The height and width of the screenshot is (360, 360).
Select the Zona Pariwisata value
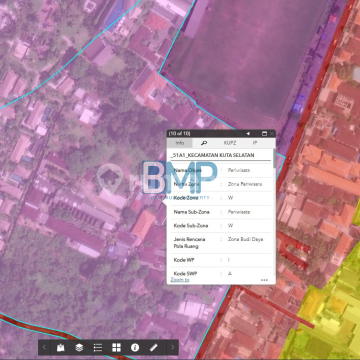pos(245,184)
